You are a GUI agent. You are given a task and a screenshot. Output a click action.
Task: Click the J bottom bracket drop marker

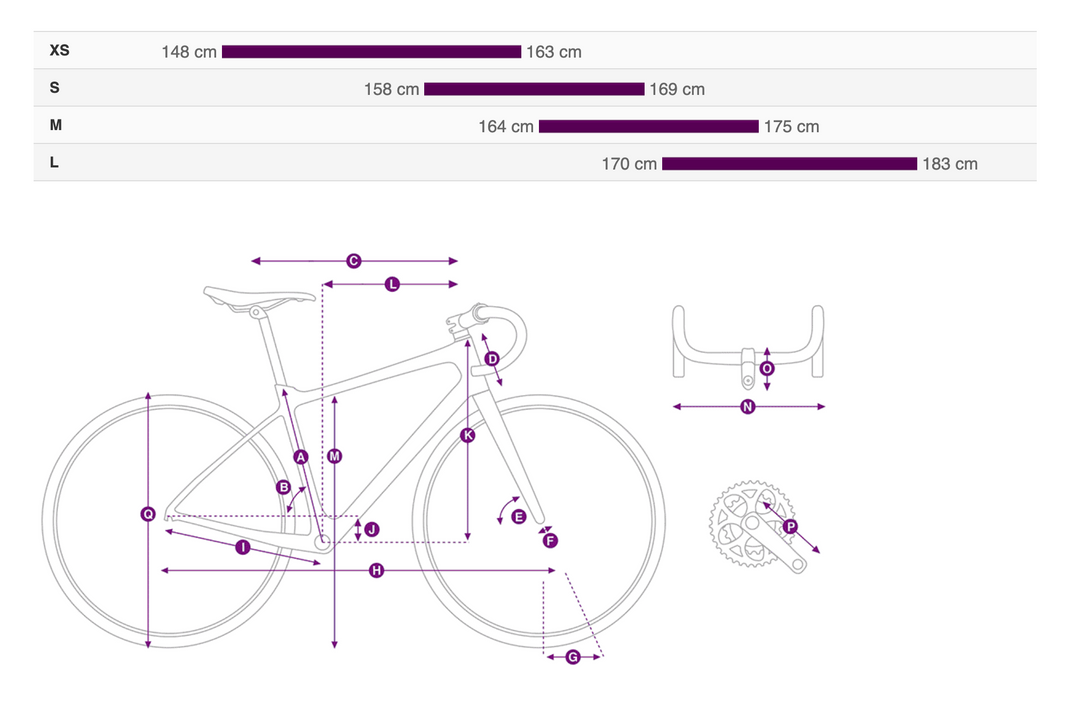[372, 529]
